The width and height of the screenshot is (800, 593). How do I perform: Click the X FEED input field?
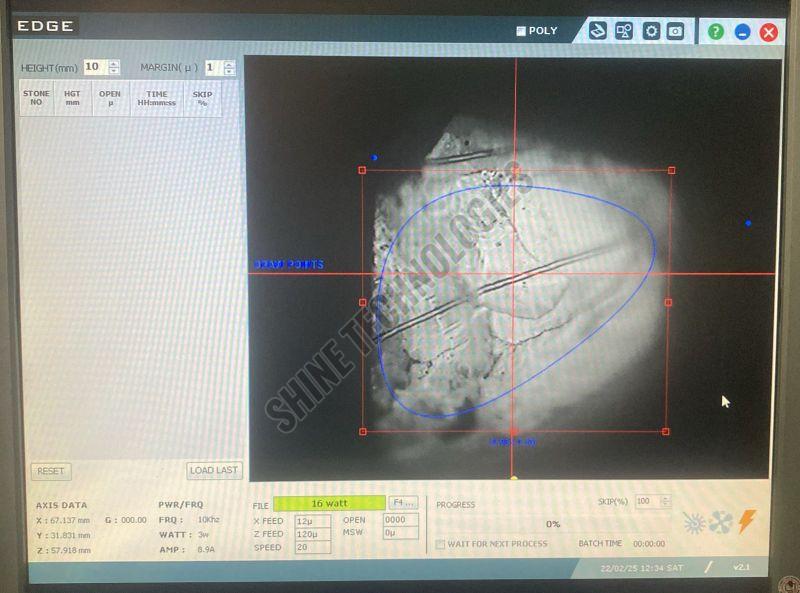coord(312,521)
